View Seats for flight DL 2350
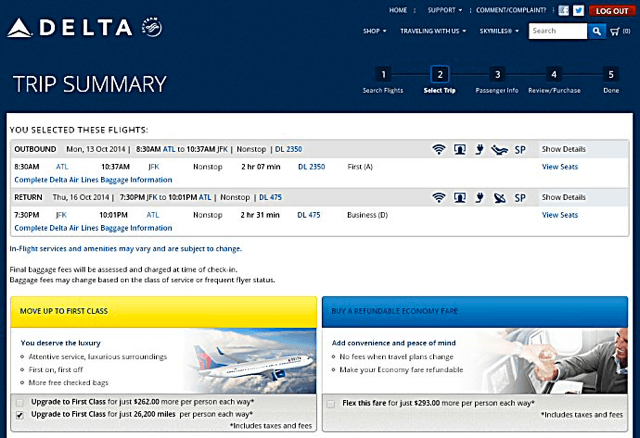640x438 pixels. click(x=560, y=167)
